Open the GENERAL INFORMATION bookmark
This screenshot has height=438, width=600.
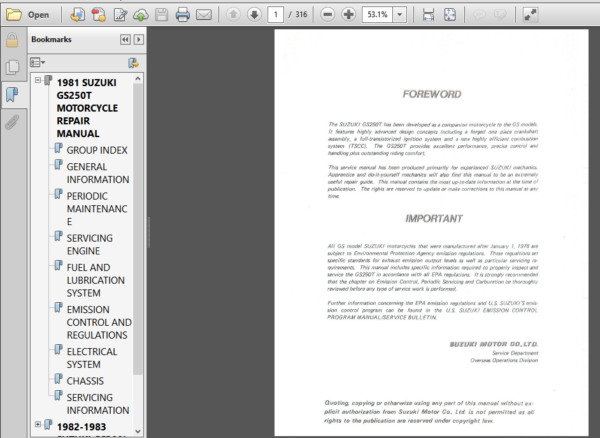click(98, 173)
